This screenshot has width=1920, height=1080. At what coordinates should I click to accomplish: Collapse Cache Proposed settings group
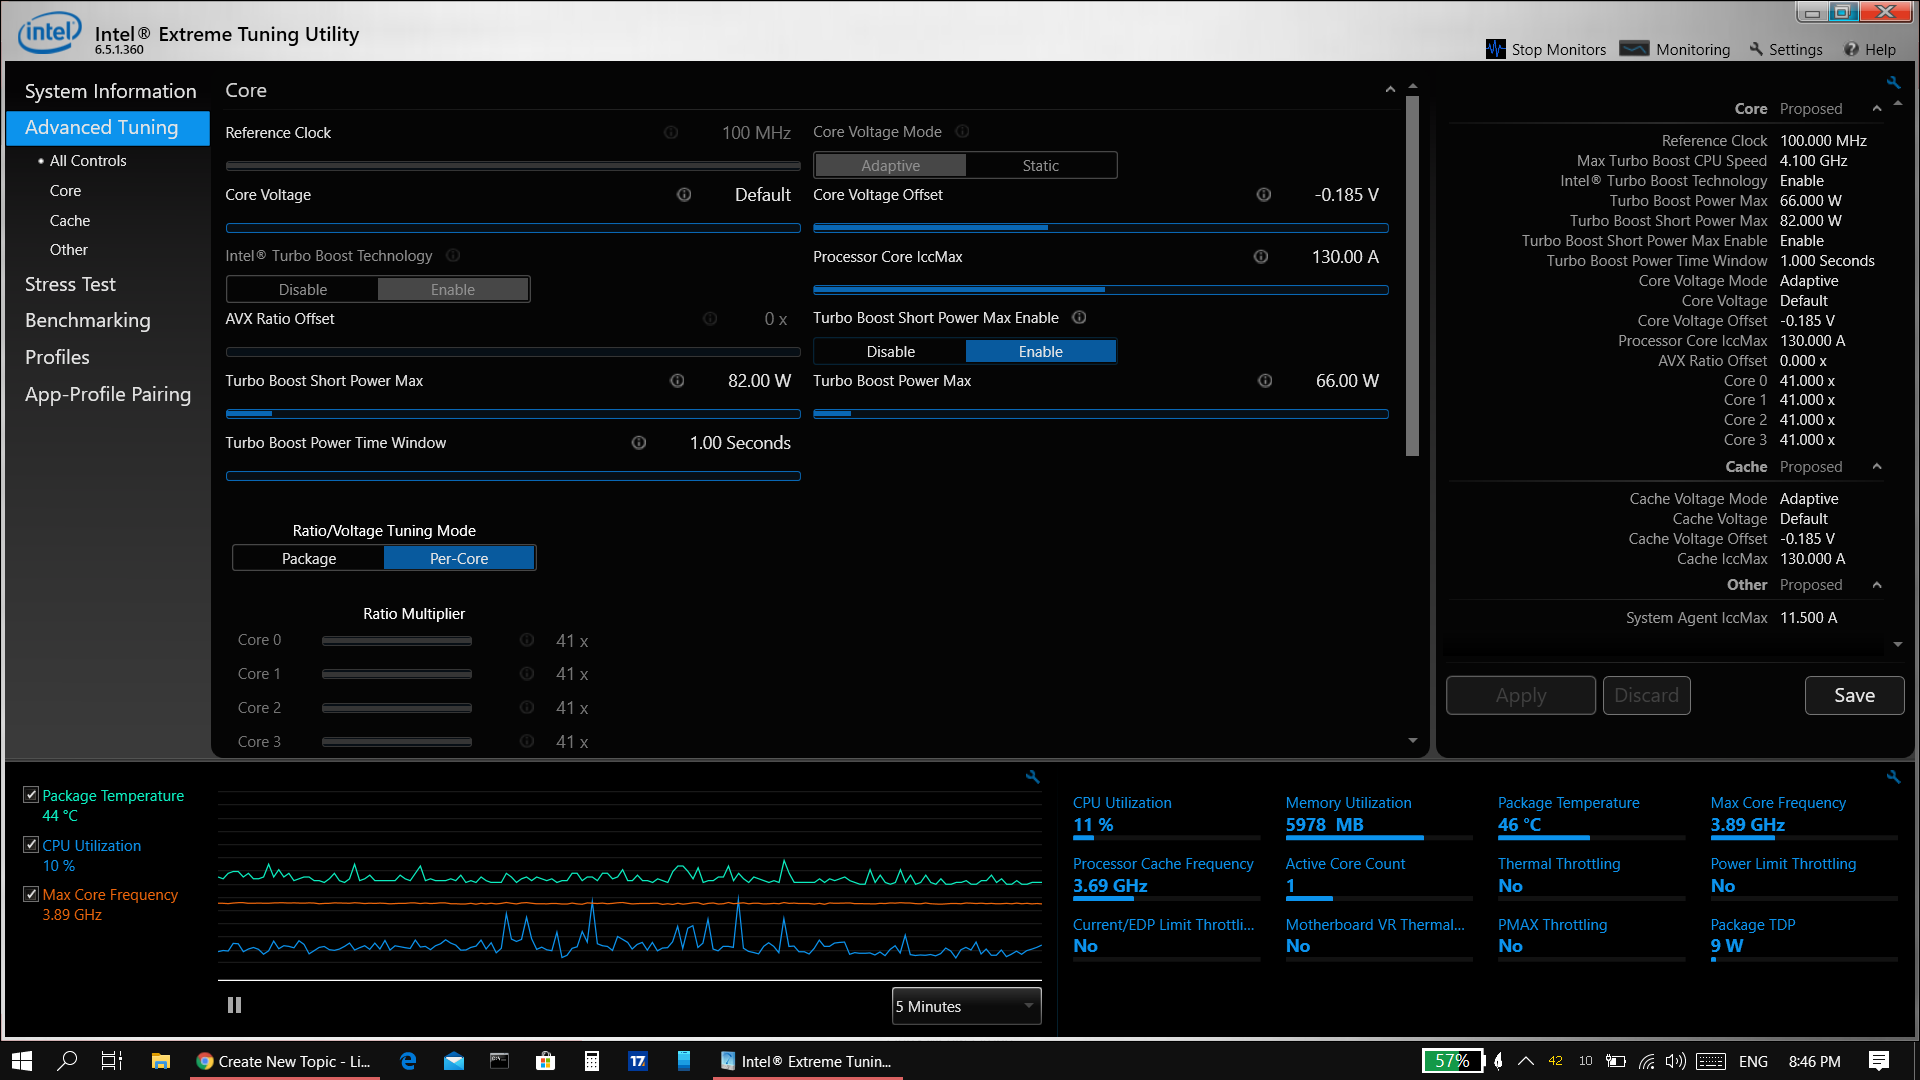(1877, 467)
